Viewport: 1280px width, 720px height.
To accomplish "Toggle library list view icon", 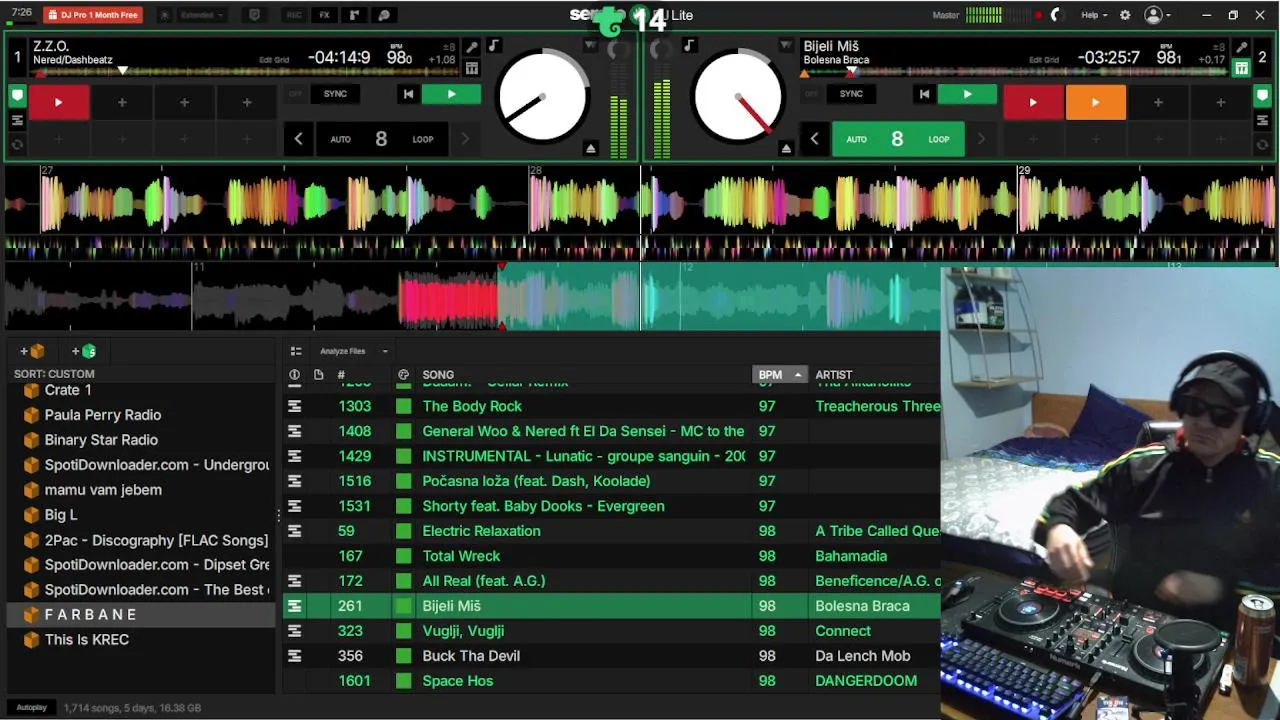I will coord(296,351).
